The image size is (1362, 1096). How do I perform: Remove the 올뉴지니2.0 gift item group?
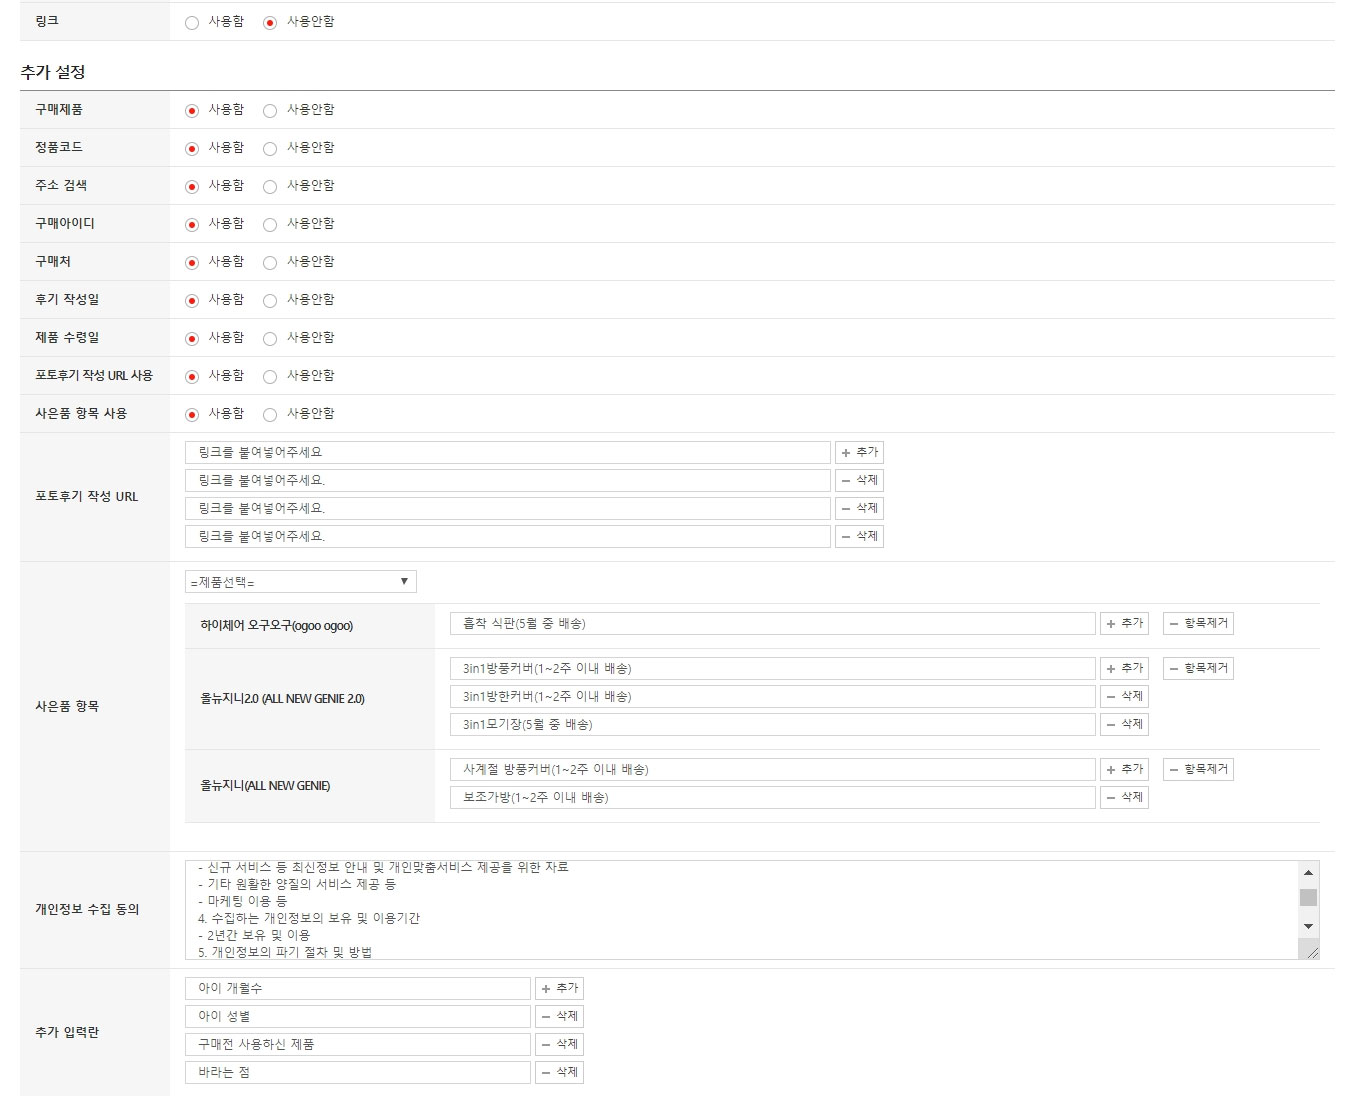[x=1198, y=668]
